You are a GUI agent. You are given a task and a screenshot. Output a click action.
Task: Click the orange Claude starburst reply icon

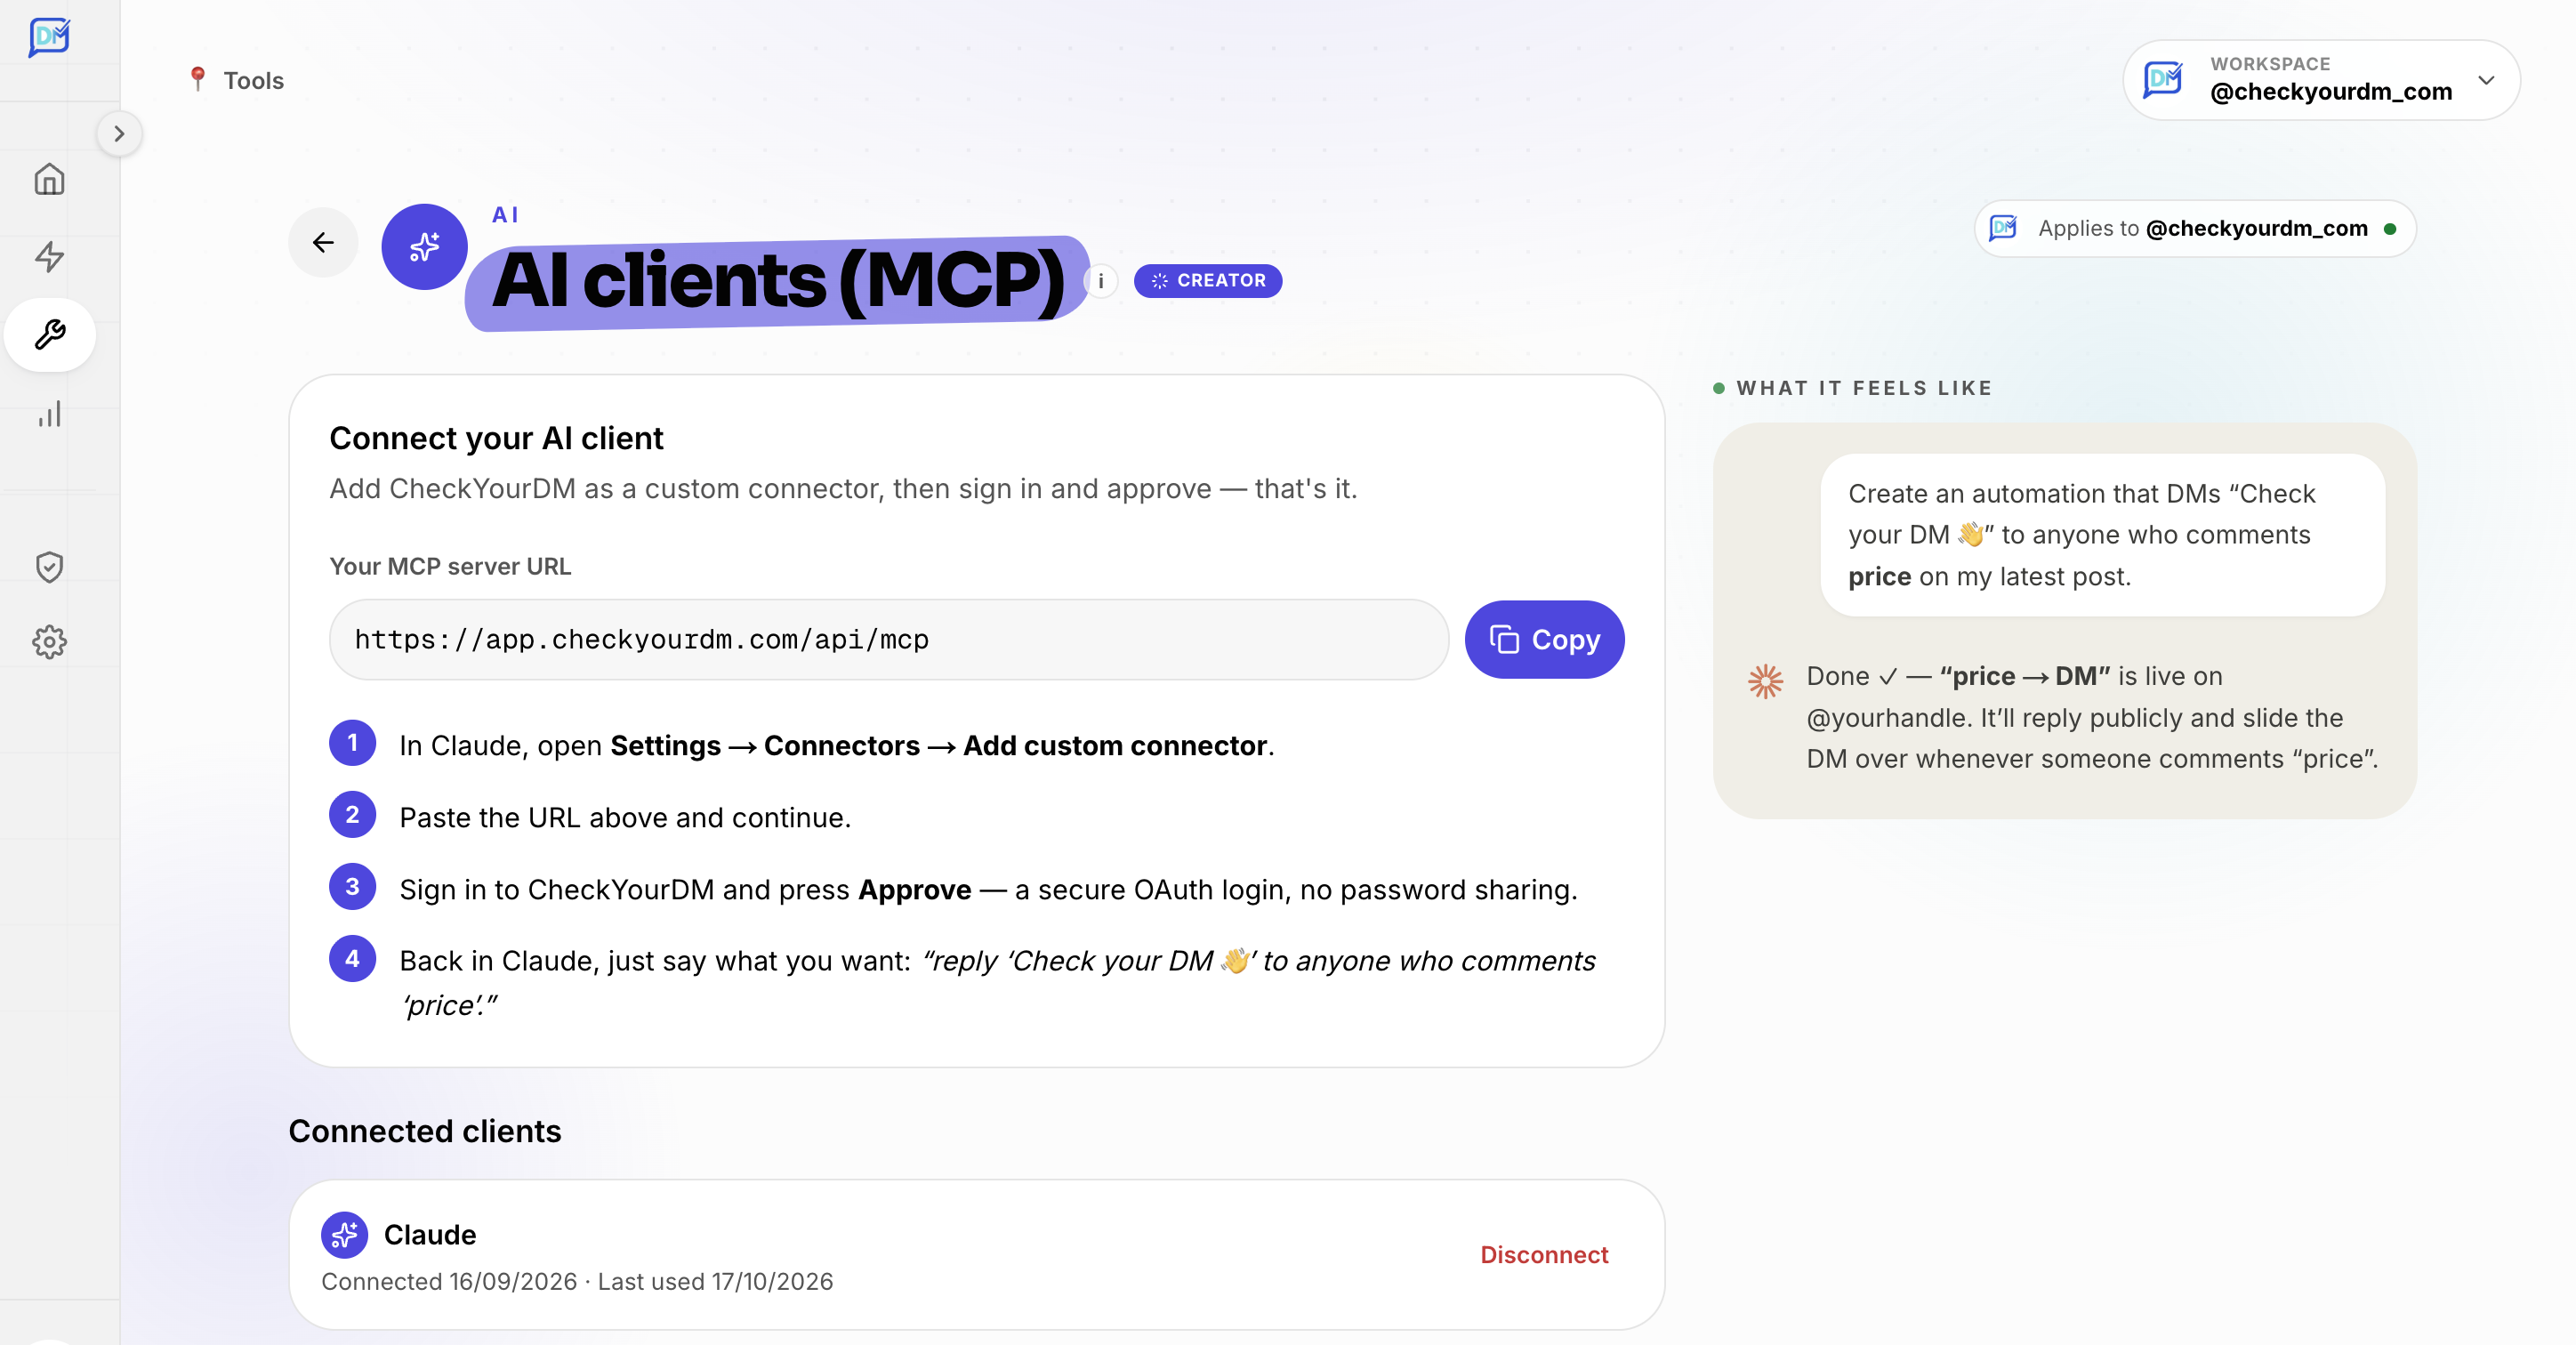[x=1765, y=681]
